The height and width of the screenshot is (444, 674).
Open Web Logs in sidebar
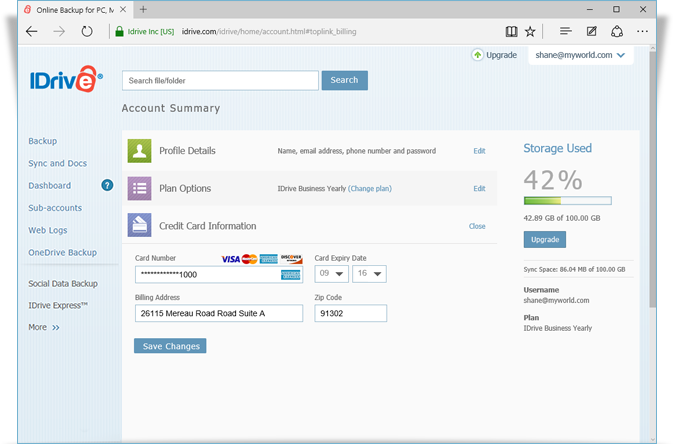point(48,230)
